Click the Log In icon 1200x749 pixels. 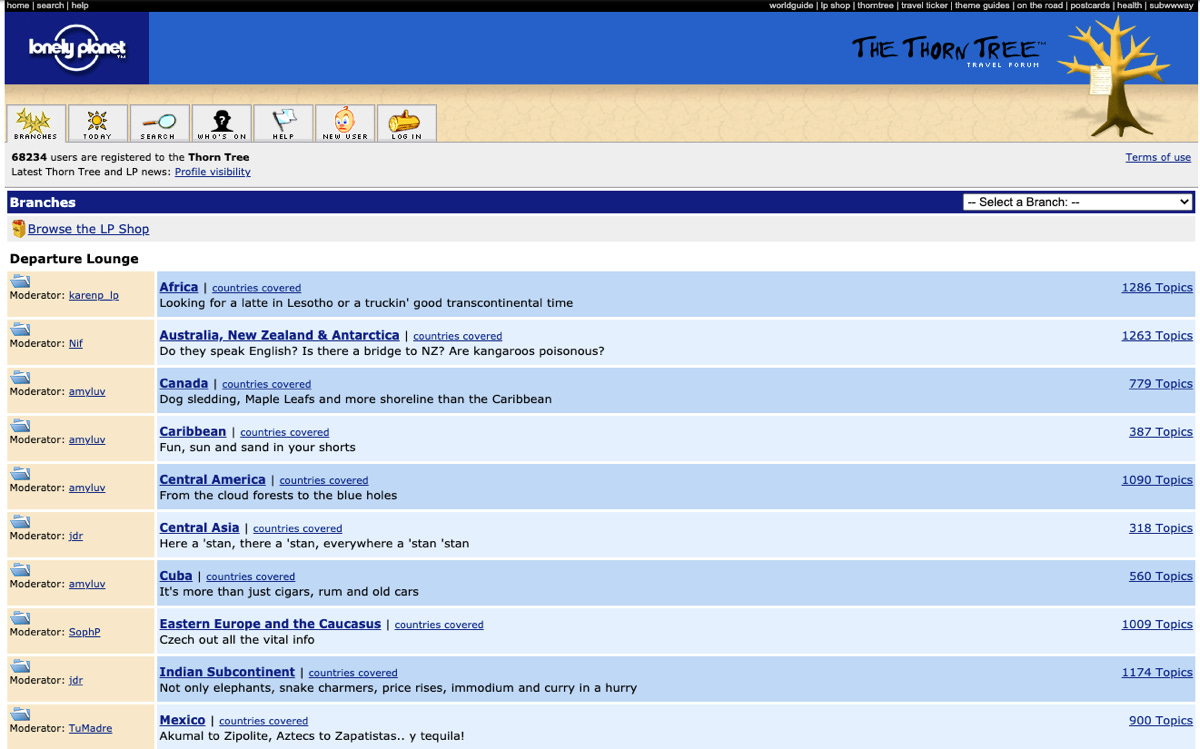tap(407, 123)
